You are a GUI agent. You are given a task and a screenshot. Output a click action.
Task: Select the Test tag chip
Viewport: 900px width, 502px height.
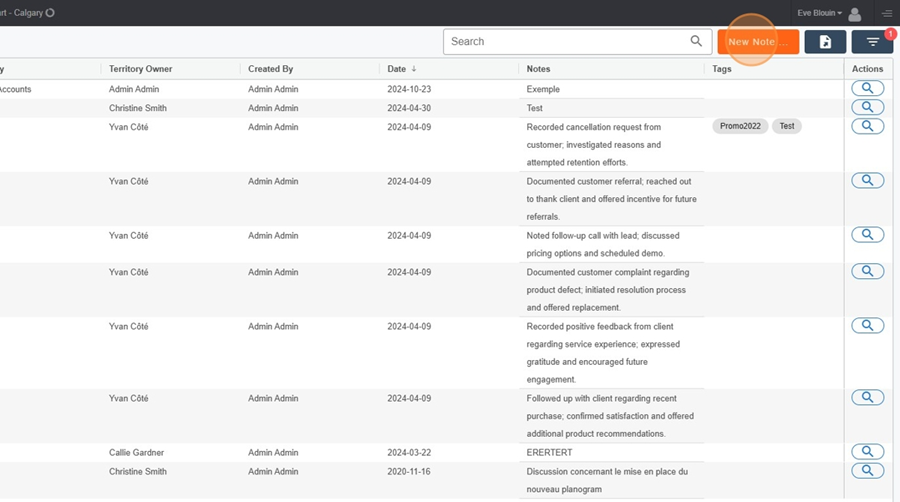786,126
